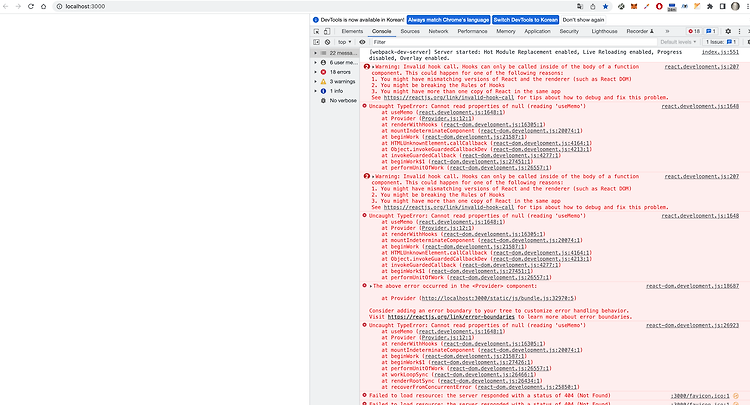Select the Console tab
Screen dimensions: 750x405
tap(381, 31)
